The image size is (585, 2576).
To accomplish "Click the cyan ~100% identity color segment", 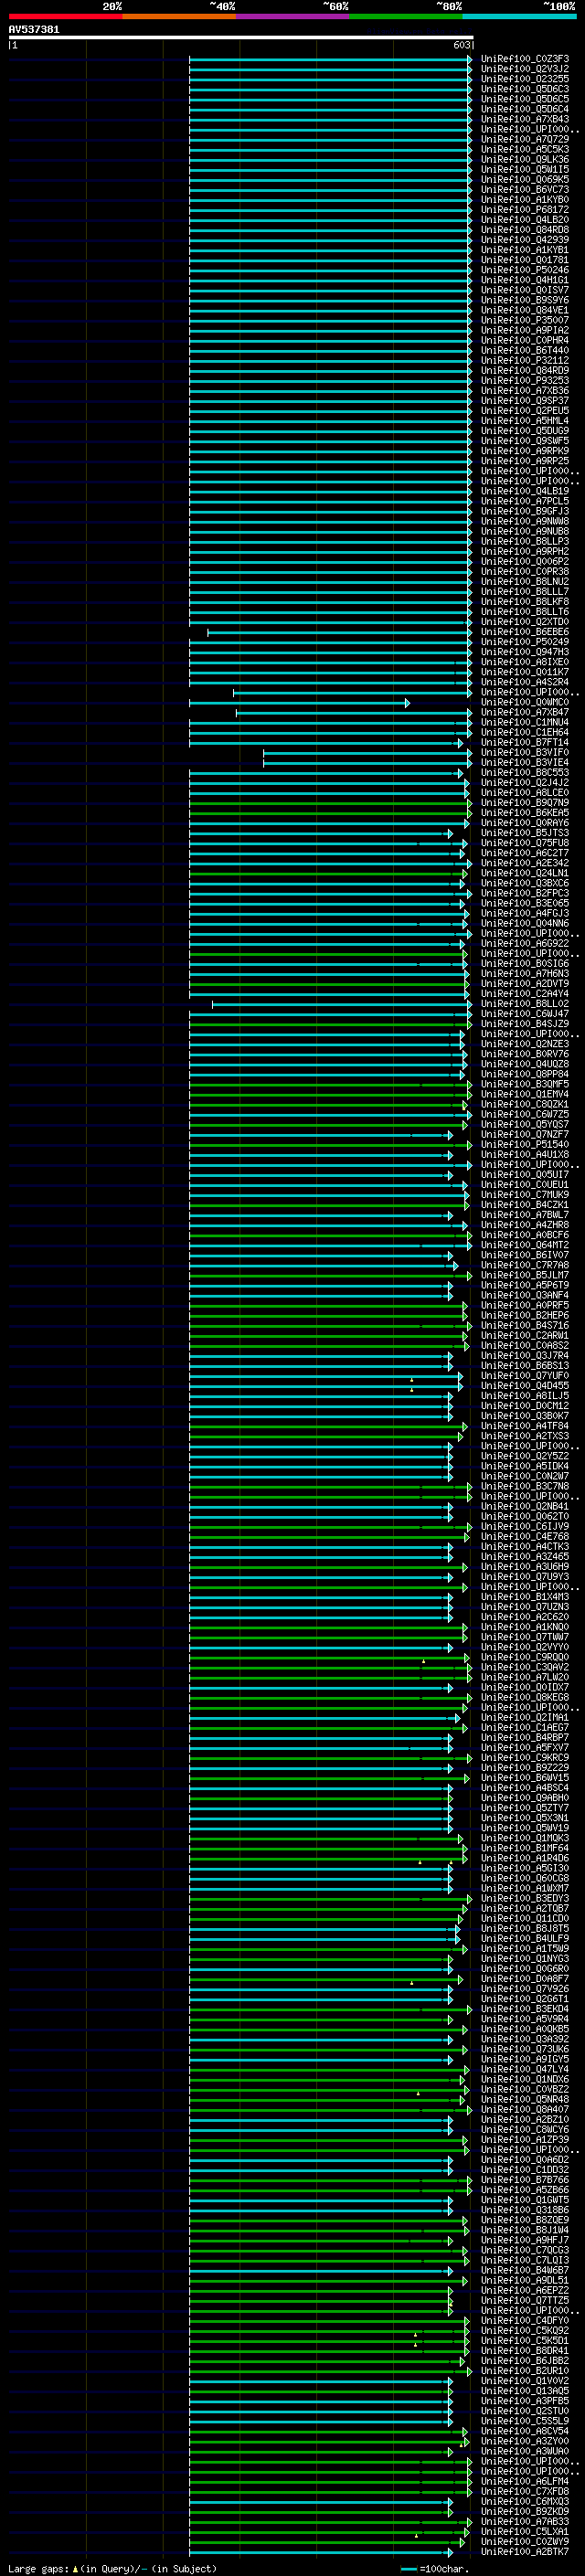I will coord(520,16).
